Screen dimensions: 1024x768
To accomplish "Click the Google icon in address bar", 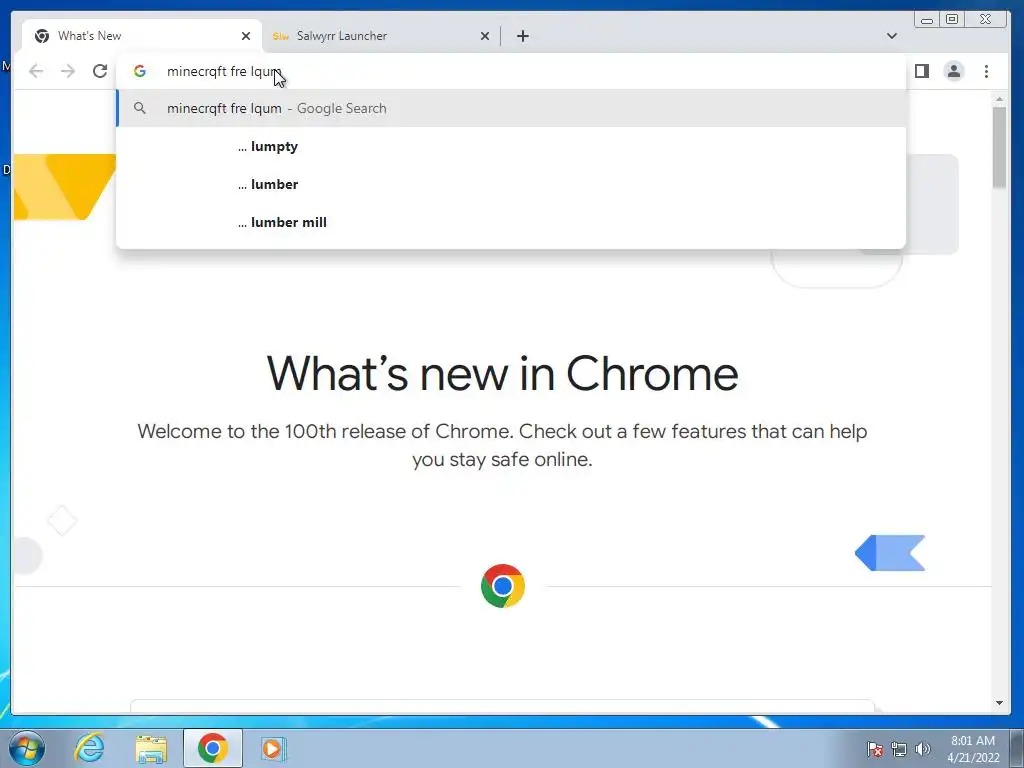I will (x=140, y=71).
